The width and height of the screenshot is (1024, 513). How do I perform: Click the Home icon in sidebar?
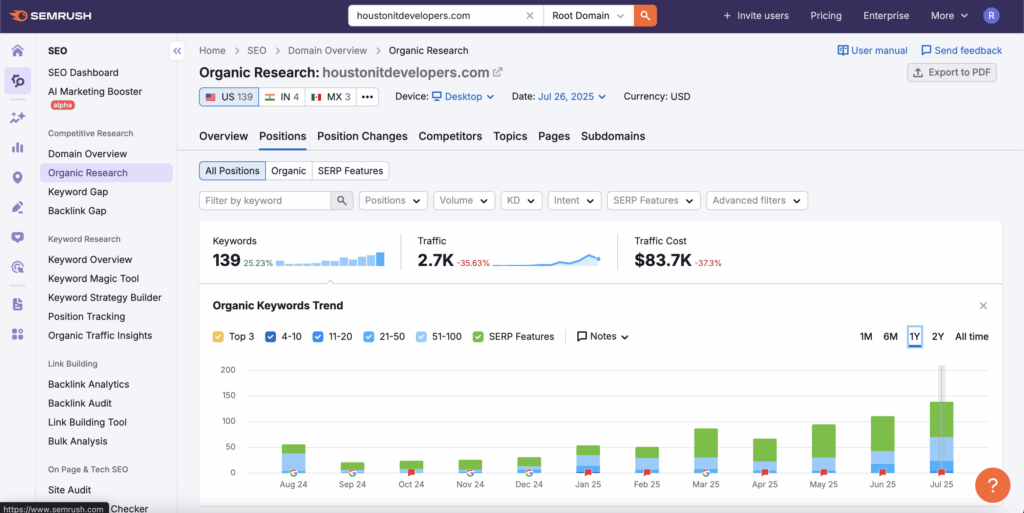click(x=18, y=51)
